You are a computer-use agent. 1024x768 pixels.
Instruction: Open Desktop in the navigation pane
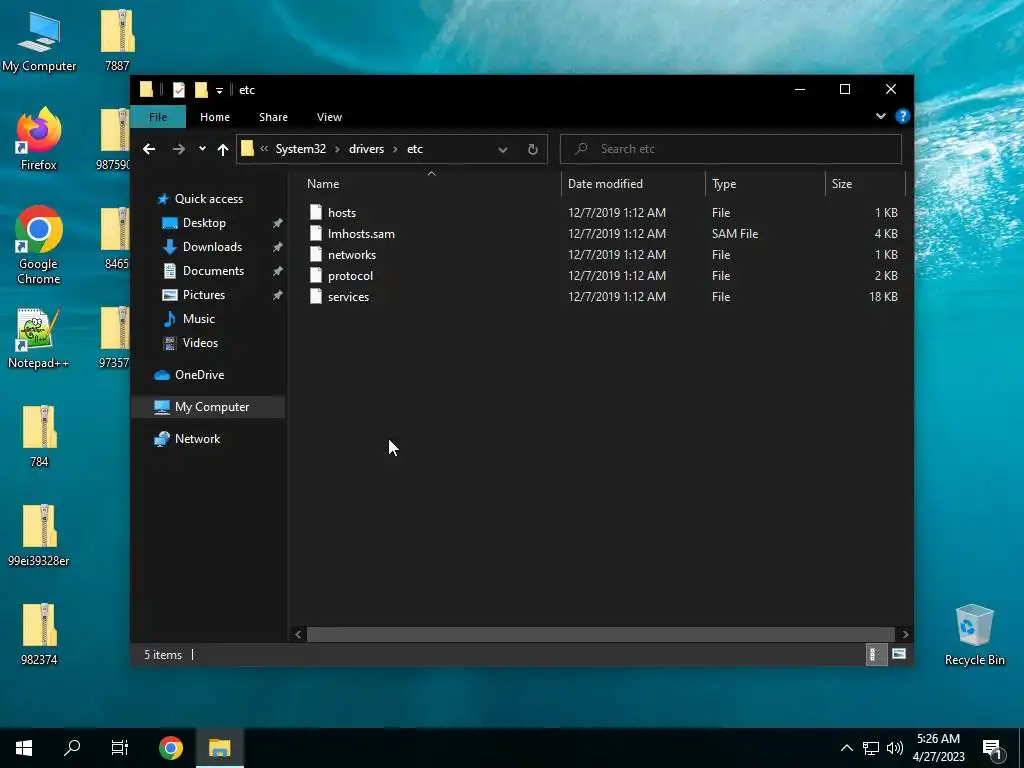point(204,223)
